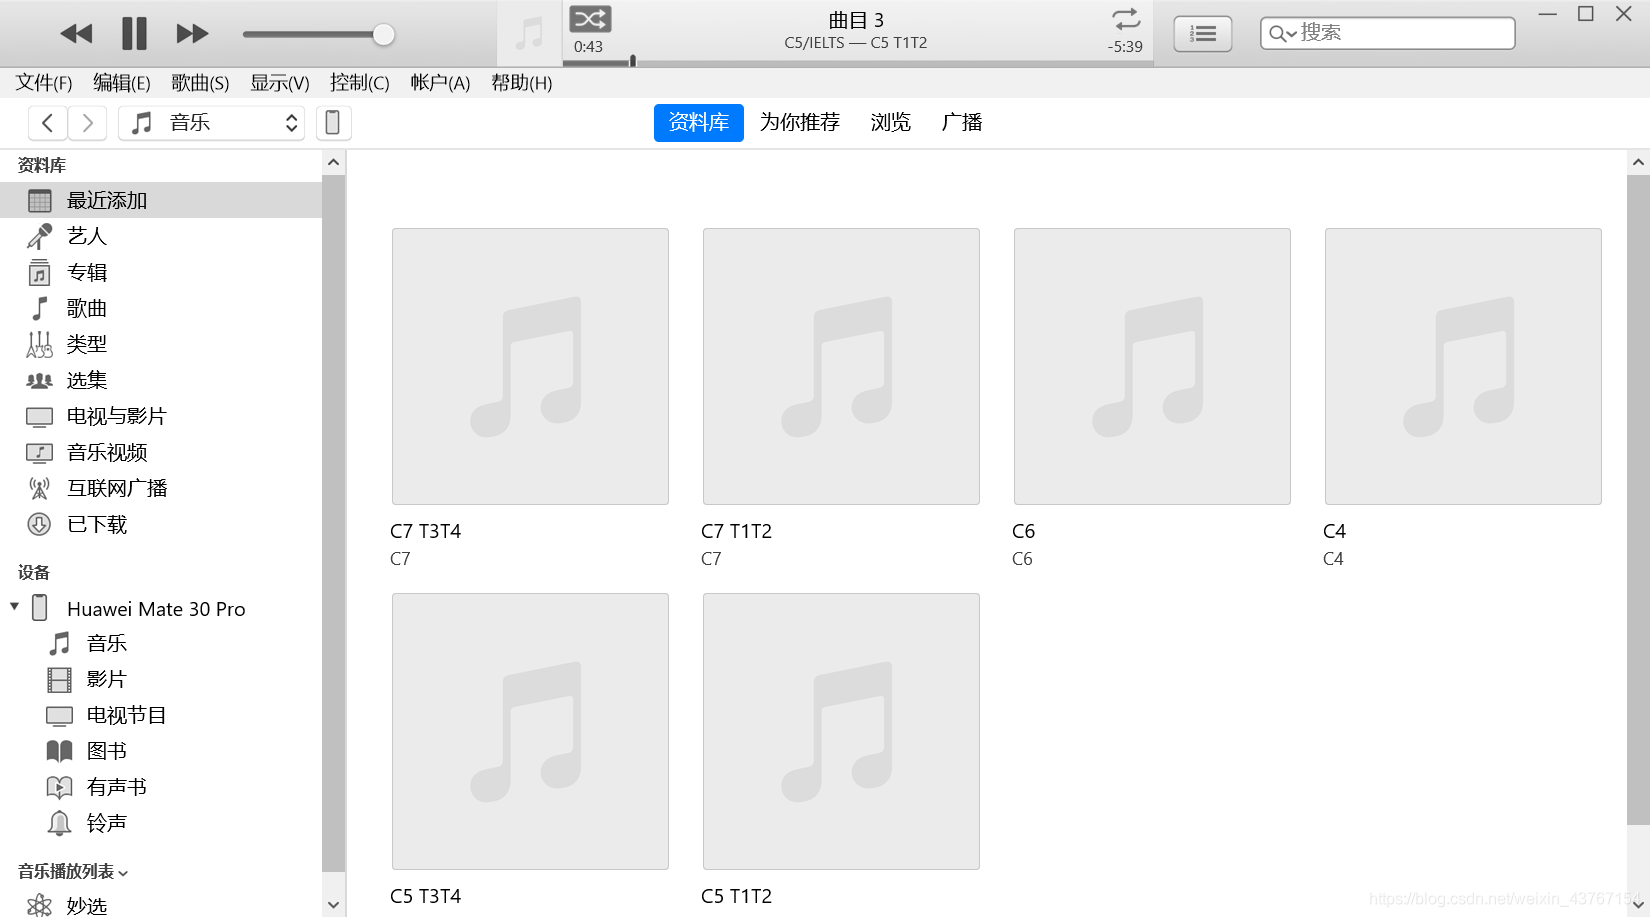The image size is (1650, 917).
Task: Click the C7 T3T4 album title text
Action: point(425,531)
